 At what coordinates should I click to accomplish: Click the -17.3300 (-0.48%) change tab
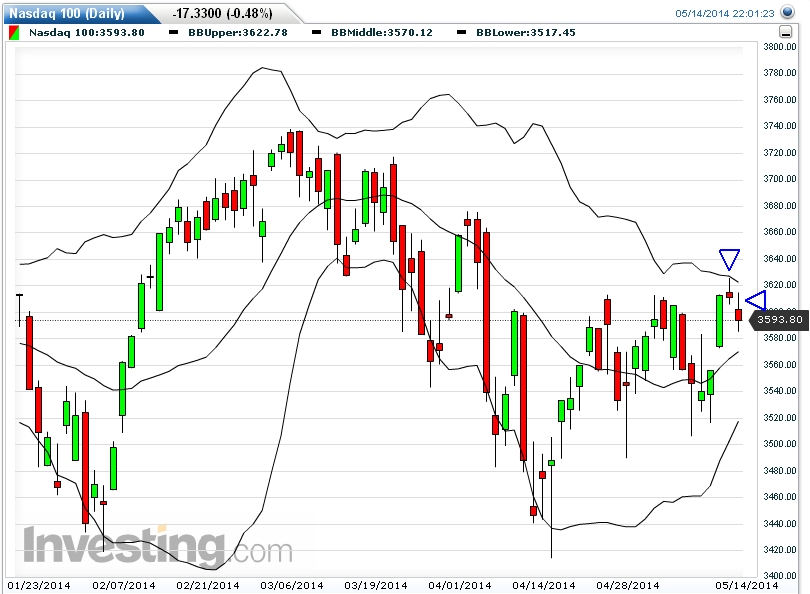tap(223, 13)
